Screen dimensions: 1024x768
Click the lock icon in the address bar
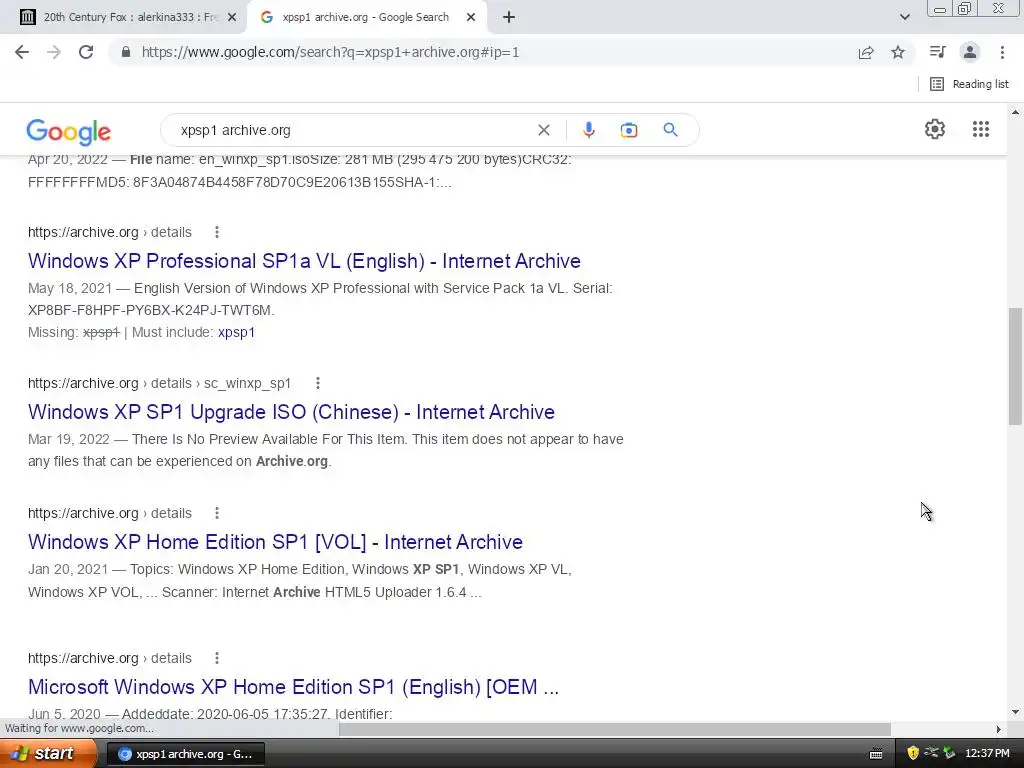click(126, 52)
